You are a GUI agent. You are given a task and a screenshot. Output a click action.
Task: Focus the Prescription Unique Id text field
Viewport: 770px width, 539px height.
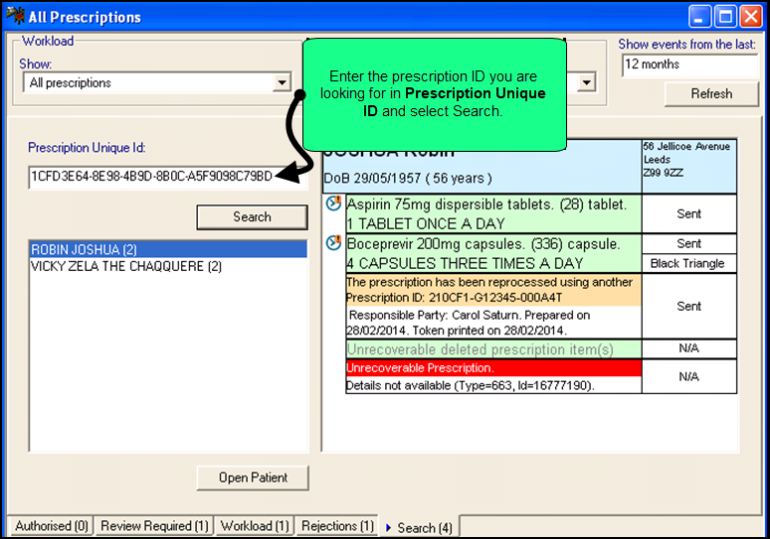pos(150,176)
